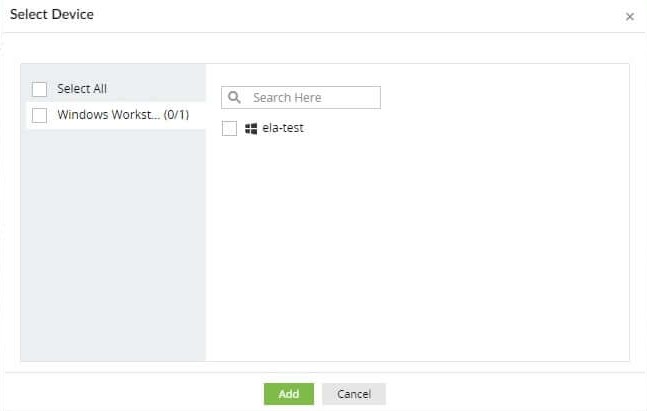Tick the Select All checkbox

coord(40,89)
